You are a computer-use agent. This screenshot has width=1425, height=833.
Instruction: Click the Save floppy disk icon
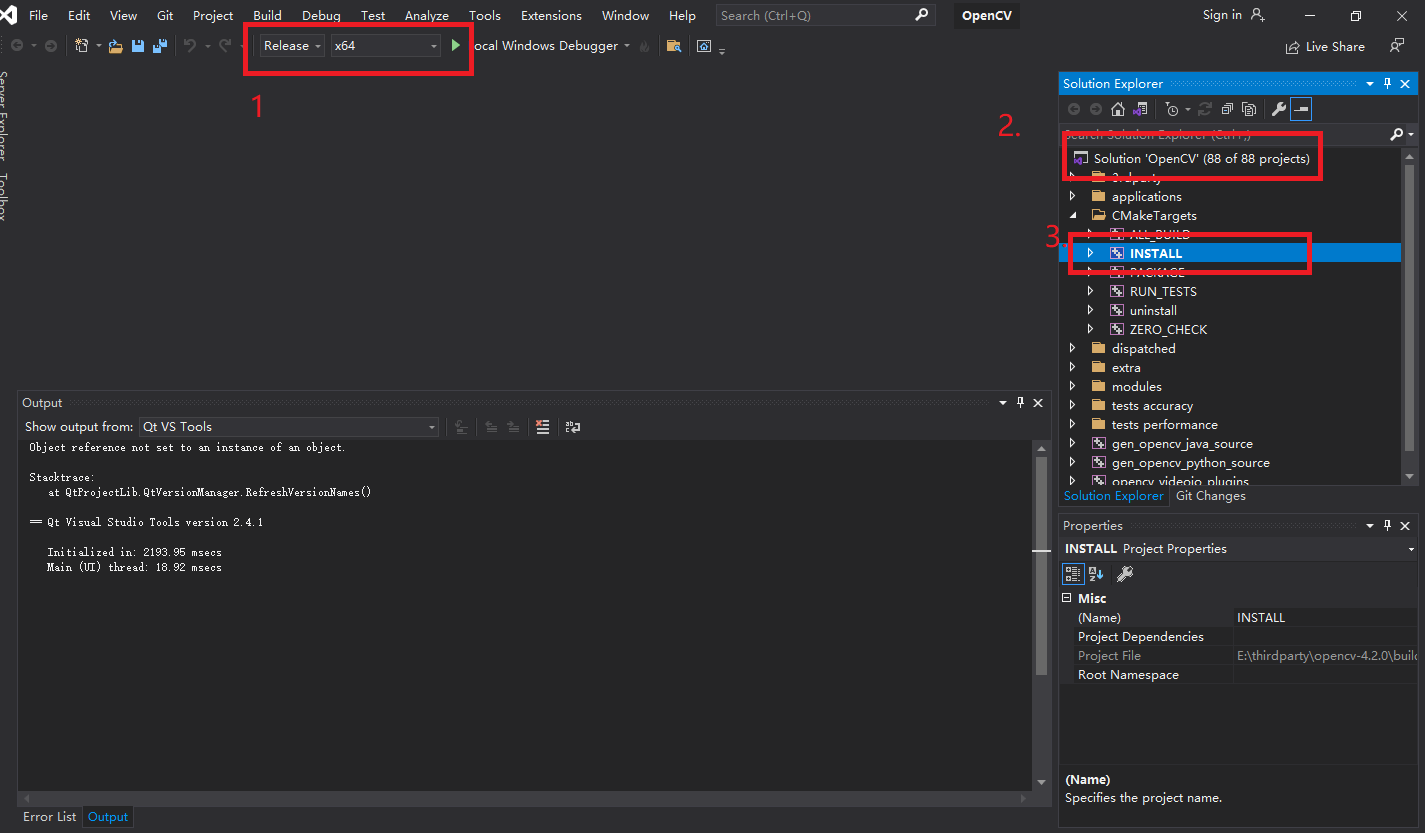(x=138, y=46)
